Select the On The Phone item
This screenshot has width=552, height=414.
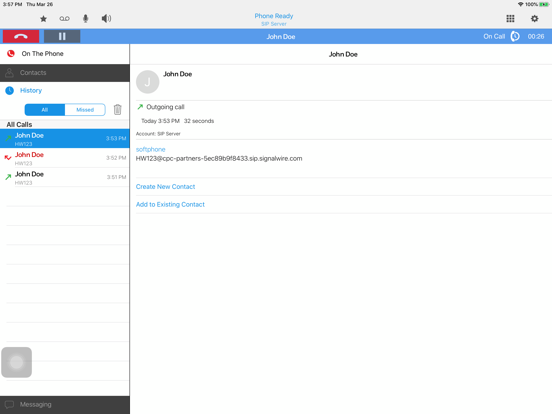[65, 54]
